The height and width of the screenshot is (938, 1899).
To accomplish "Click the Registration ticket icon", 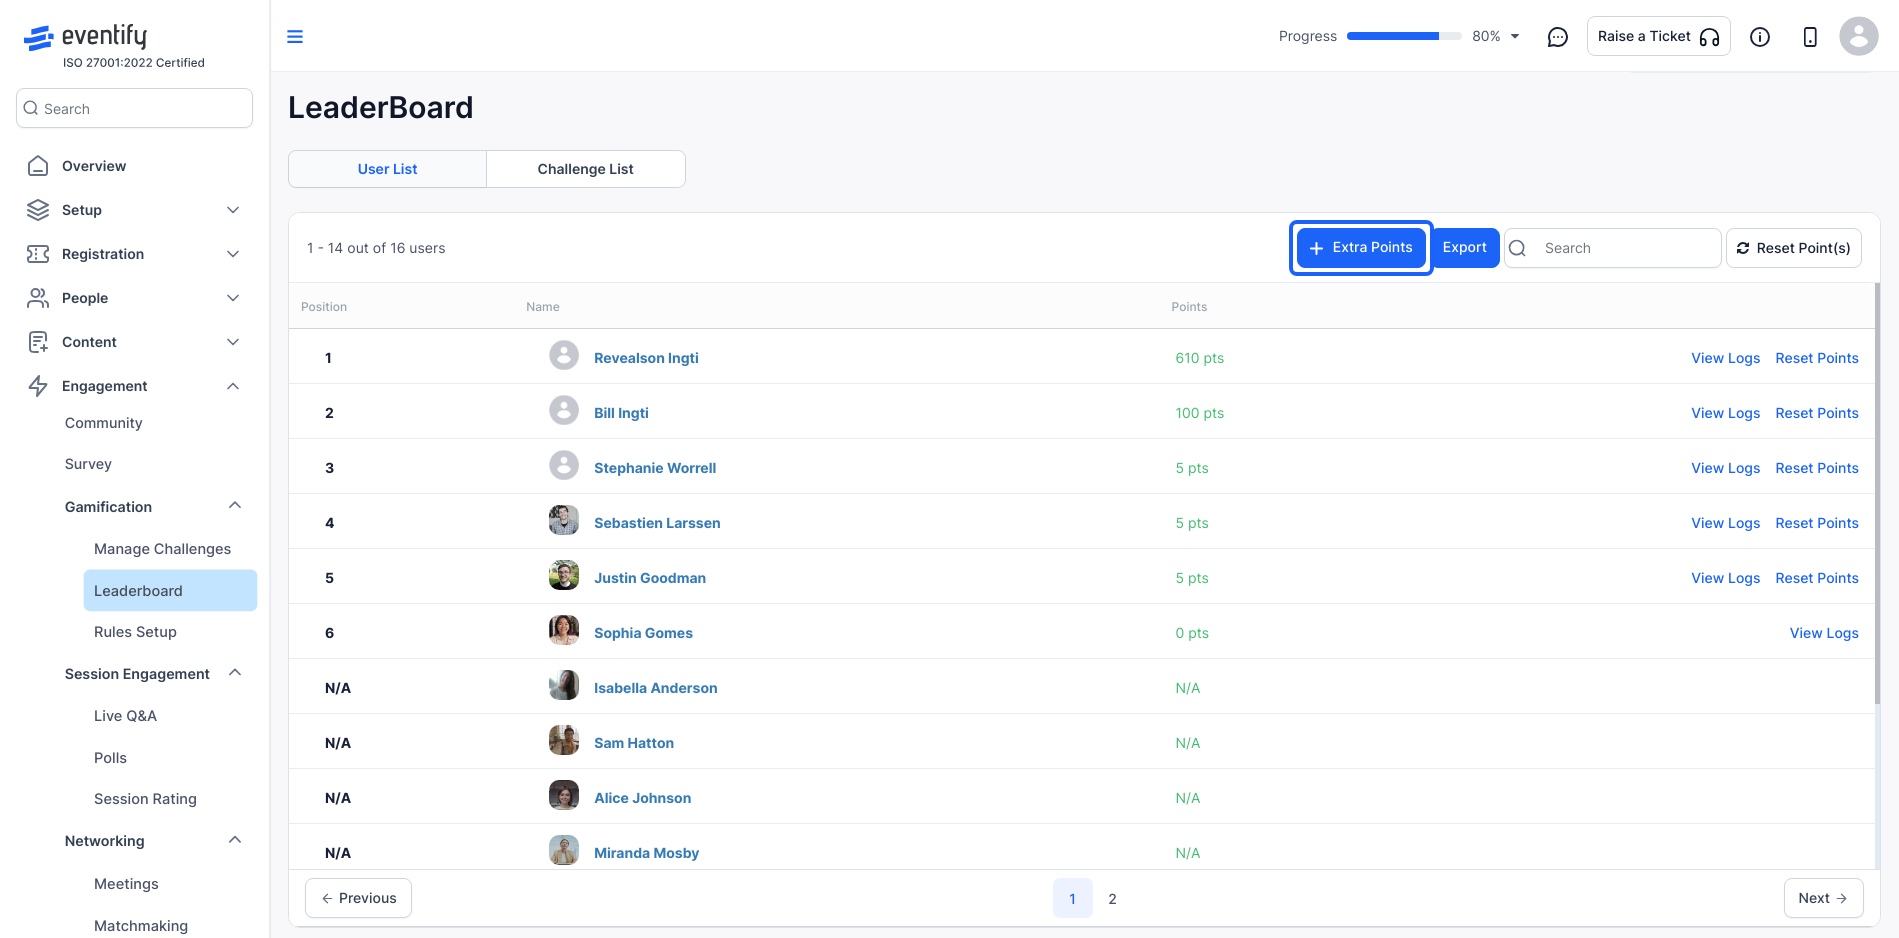I will [x=38, y=254].
